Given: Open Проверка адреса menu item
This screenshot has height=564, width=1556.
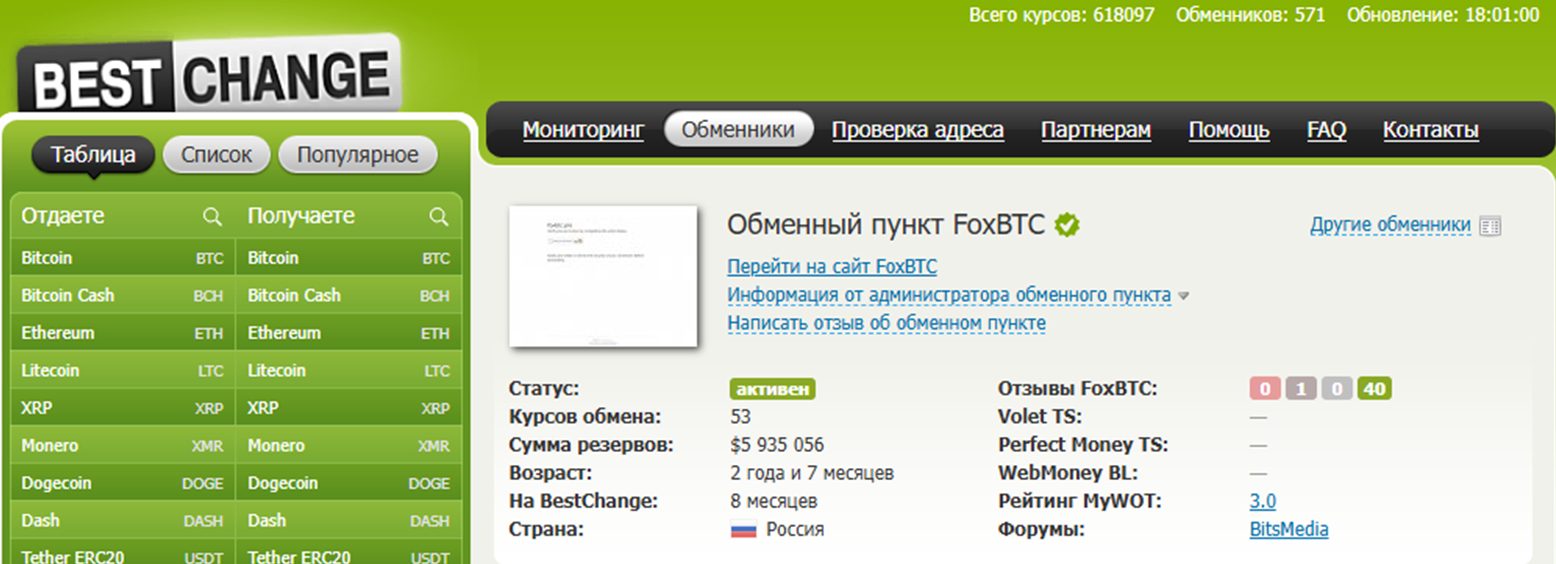Looking at the screenshot, I should click(x=918, y=130).
